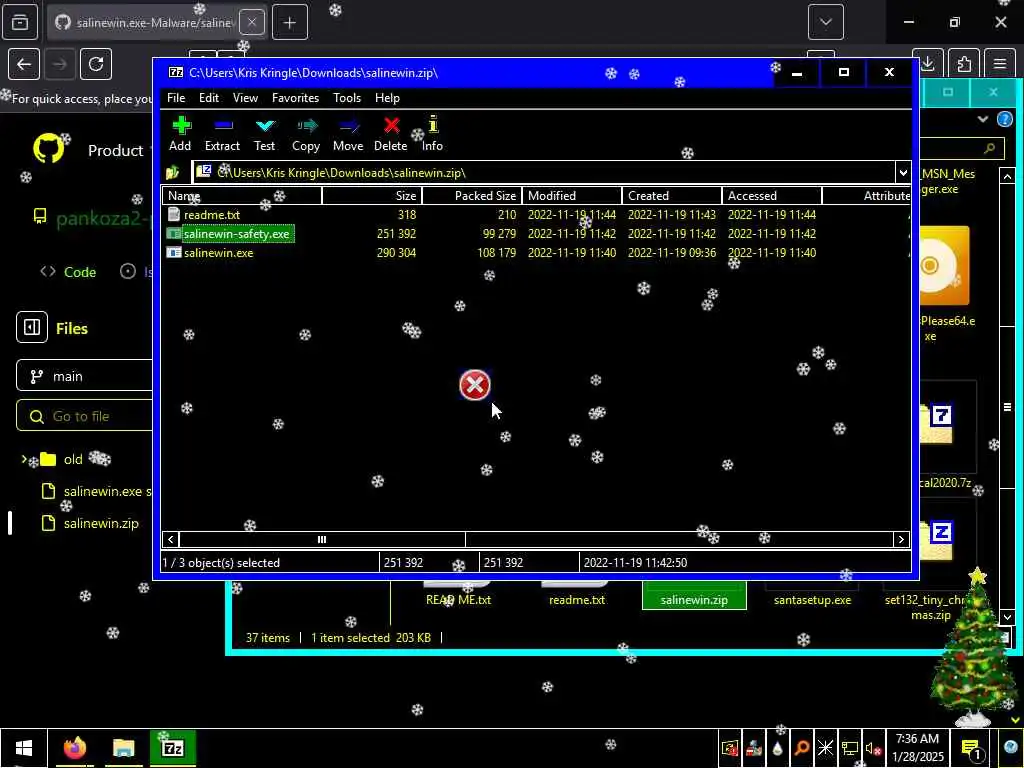This screenshot has width=1024, height=768.
Task: Click the Add toolbar icon in 7-Zip
Action: (x=180, y=134)
